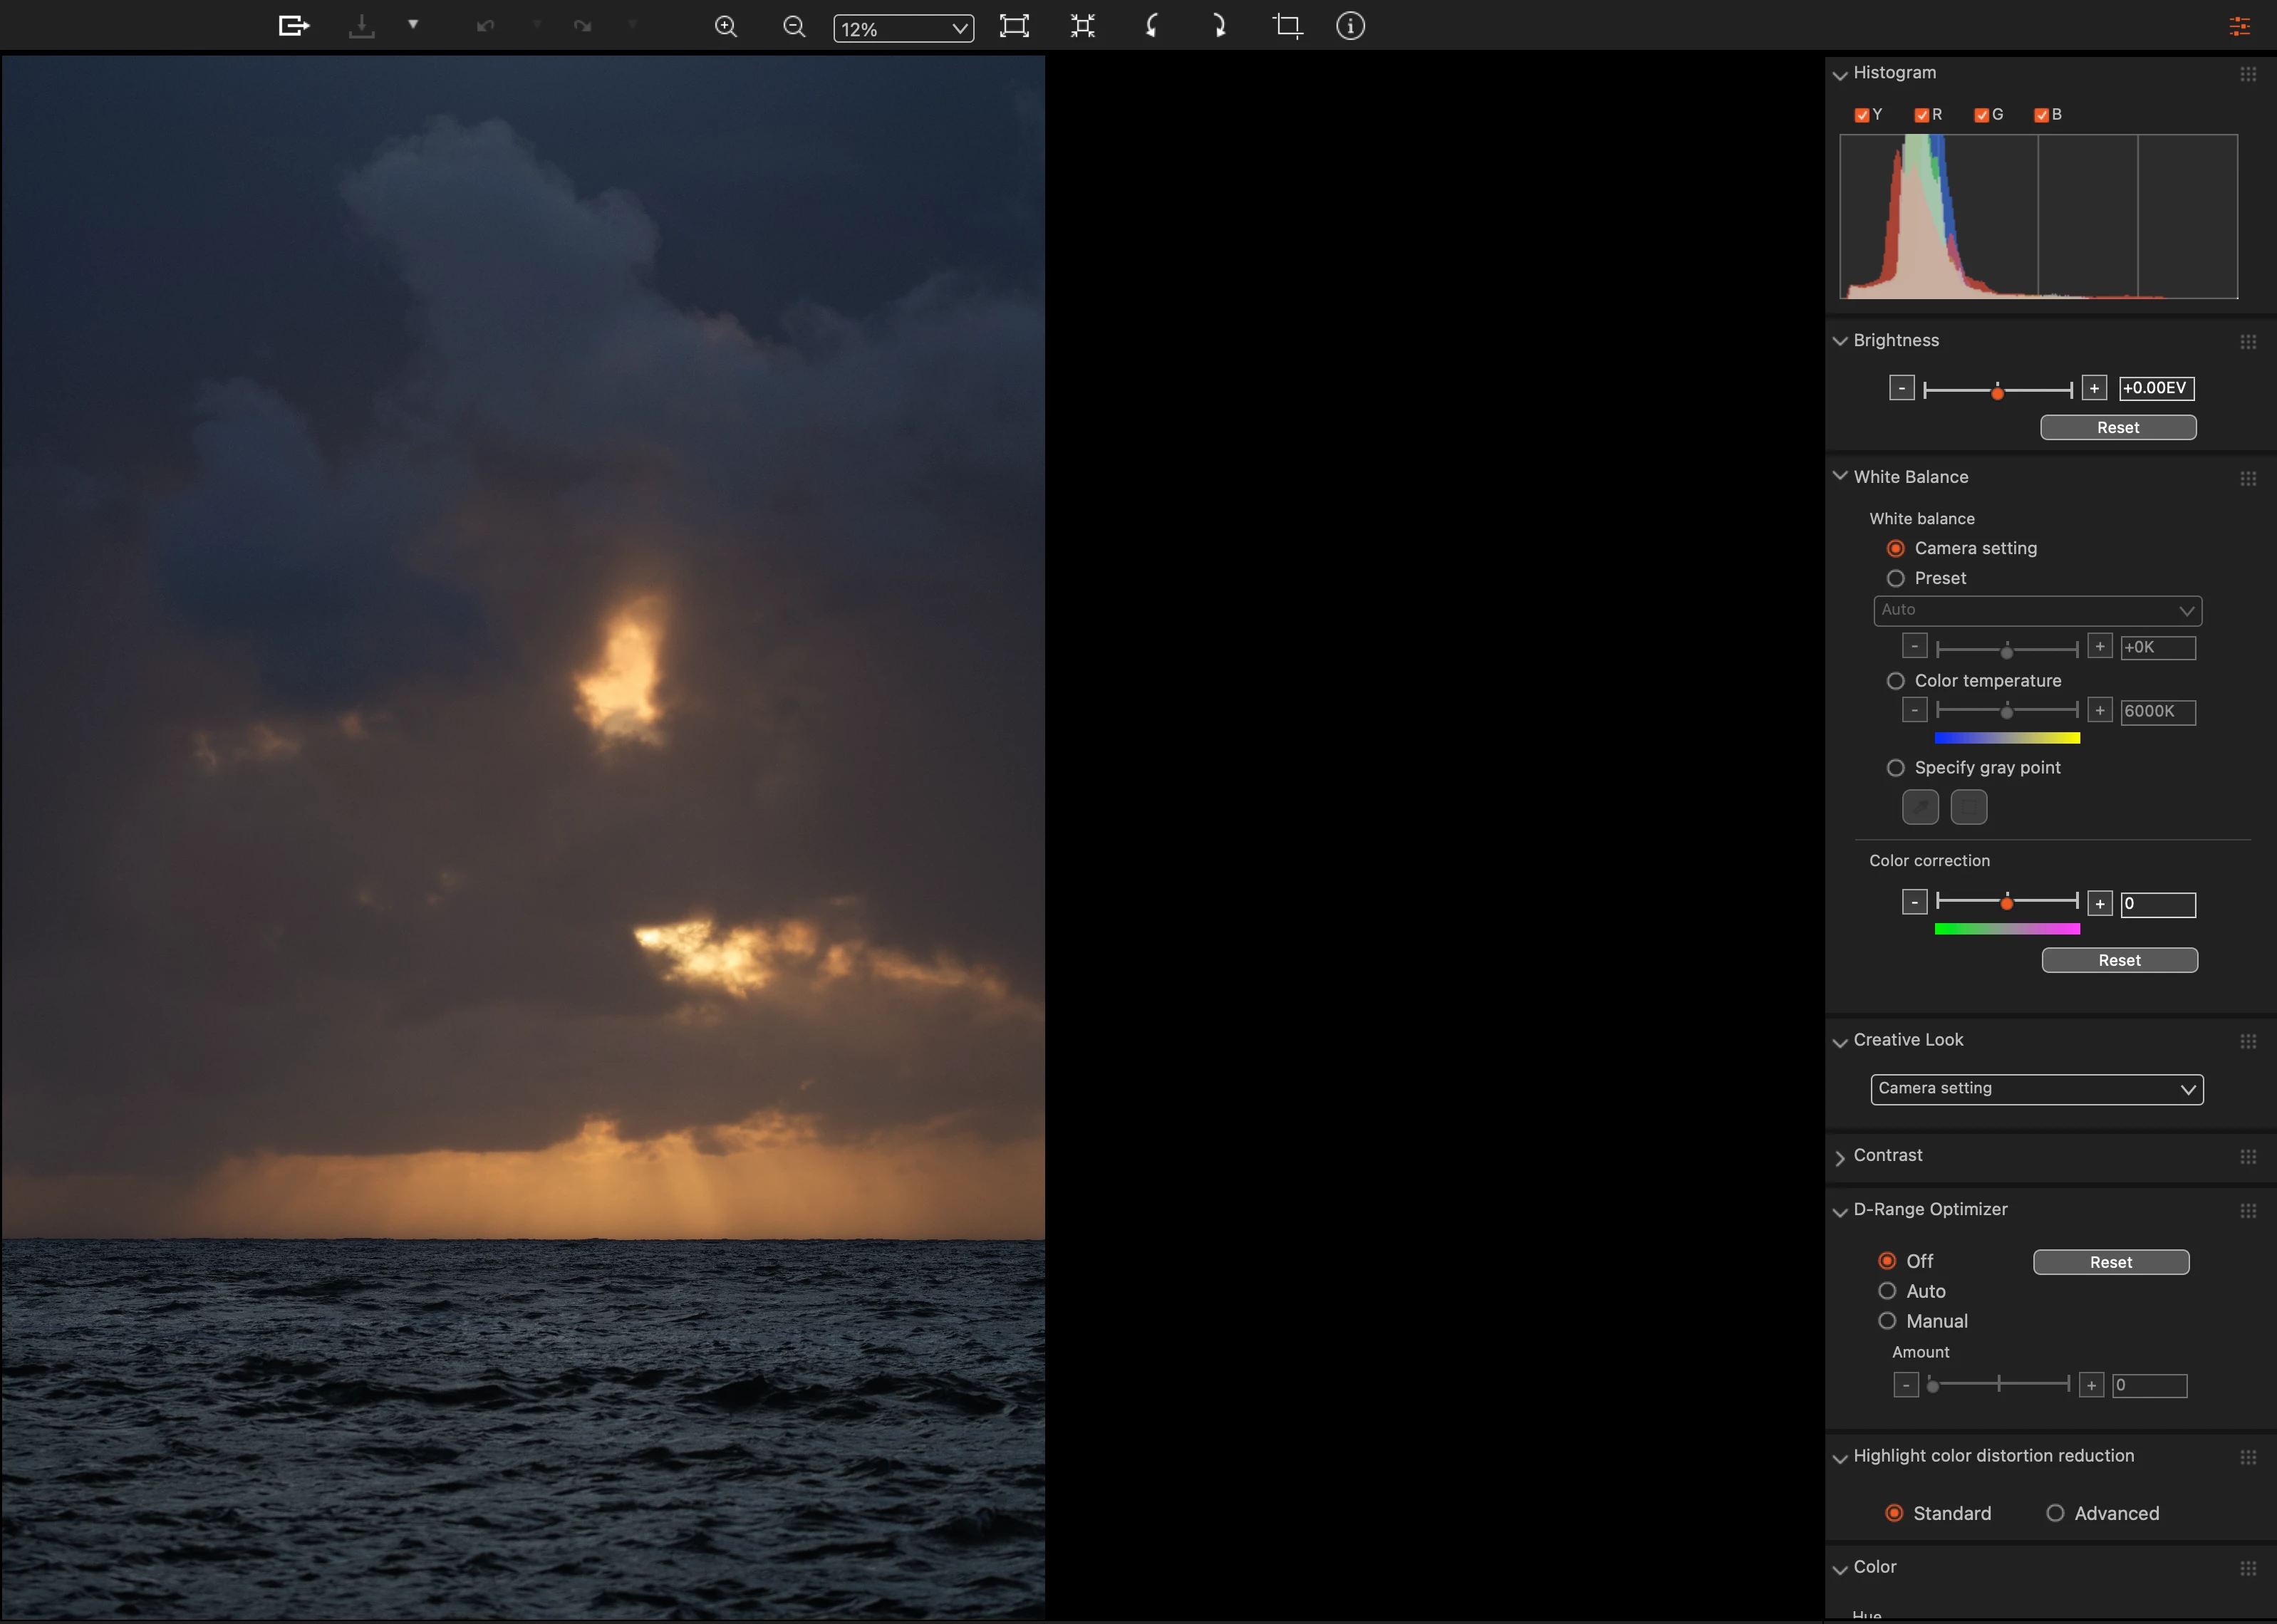Toggle the adjustment panel icon at top right
The width and height of the screenshot is (2277, 1624).
[2239, 27]
